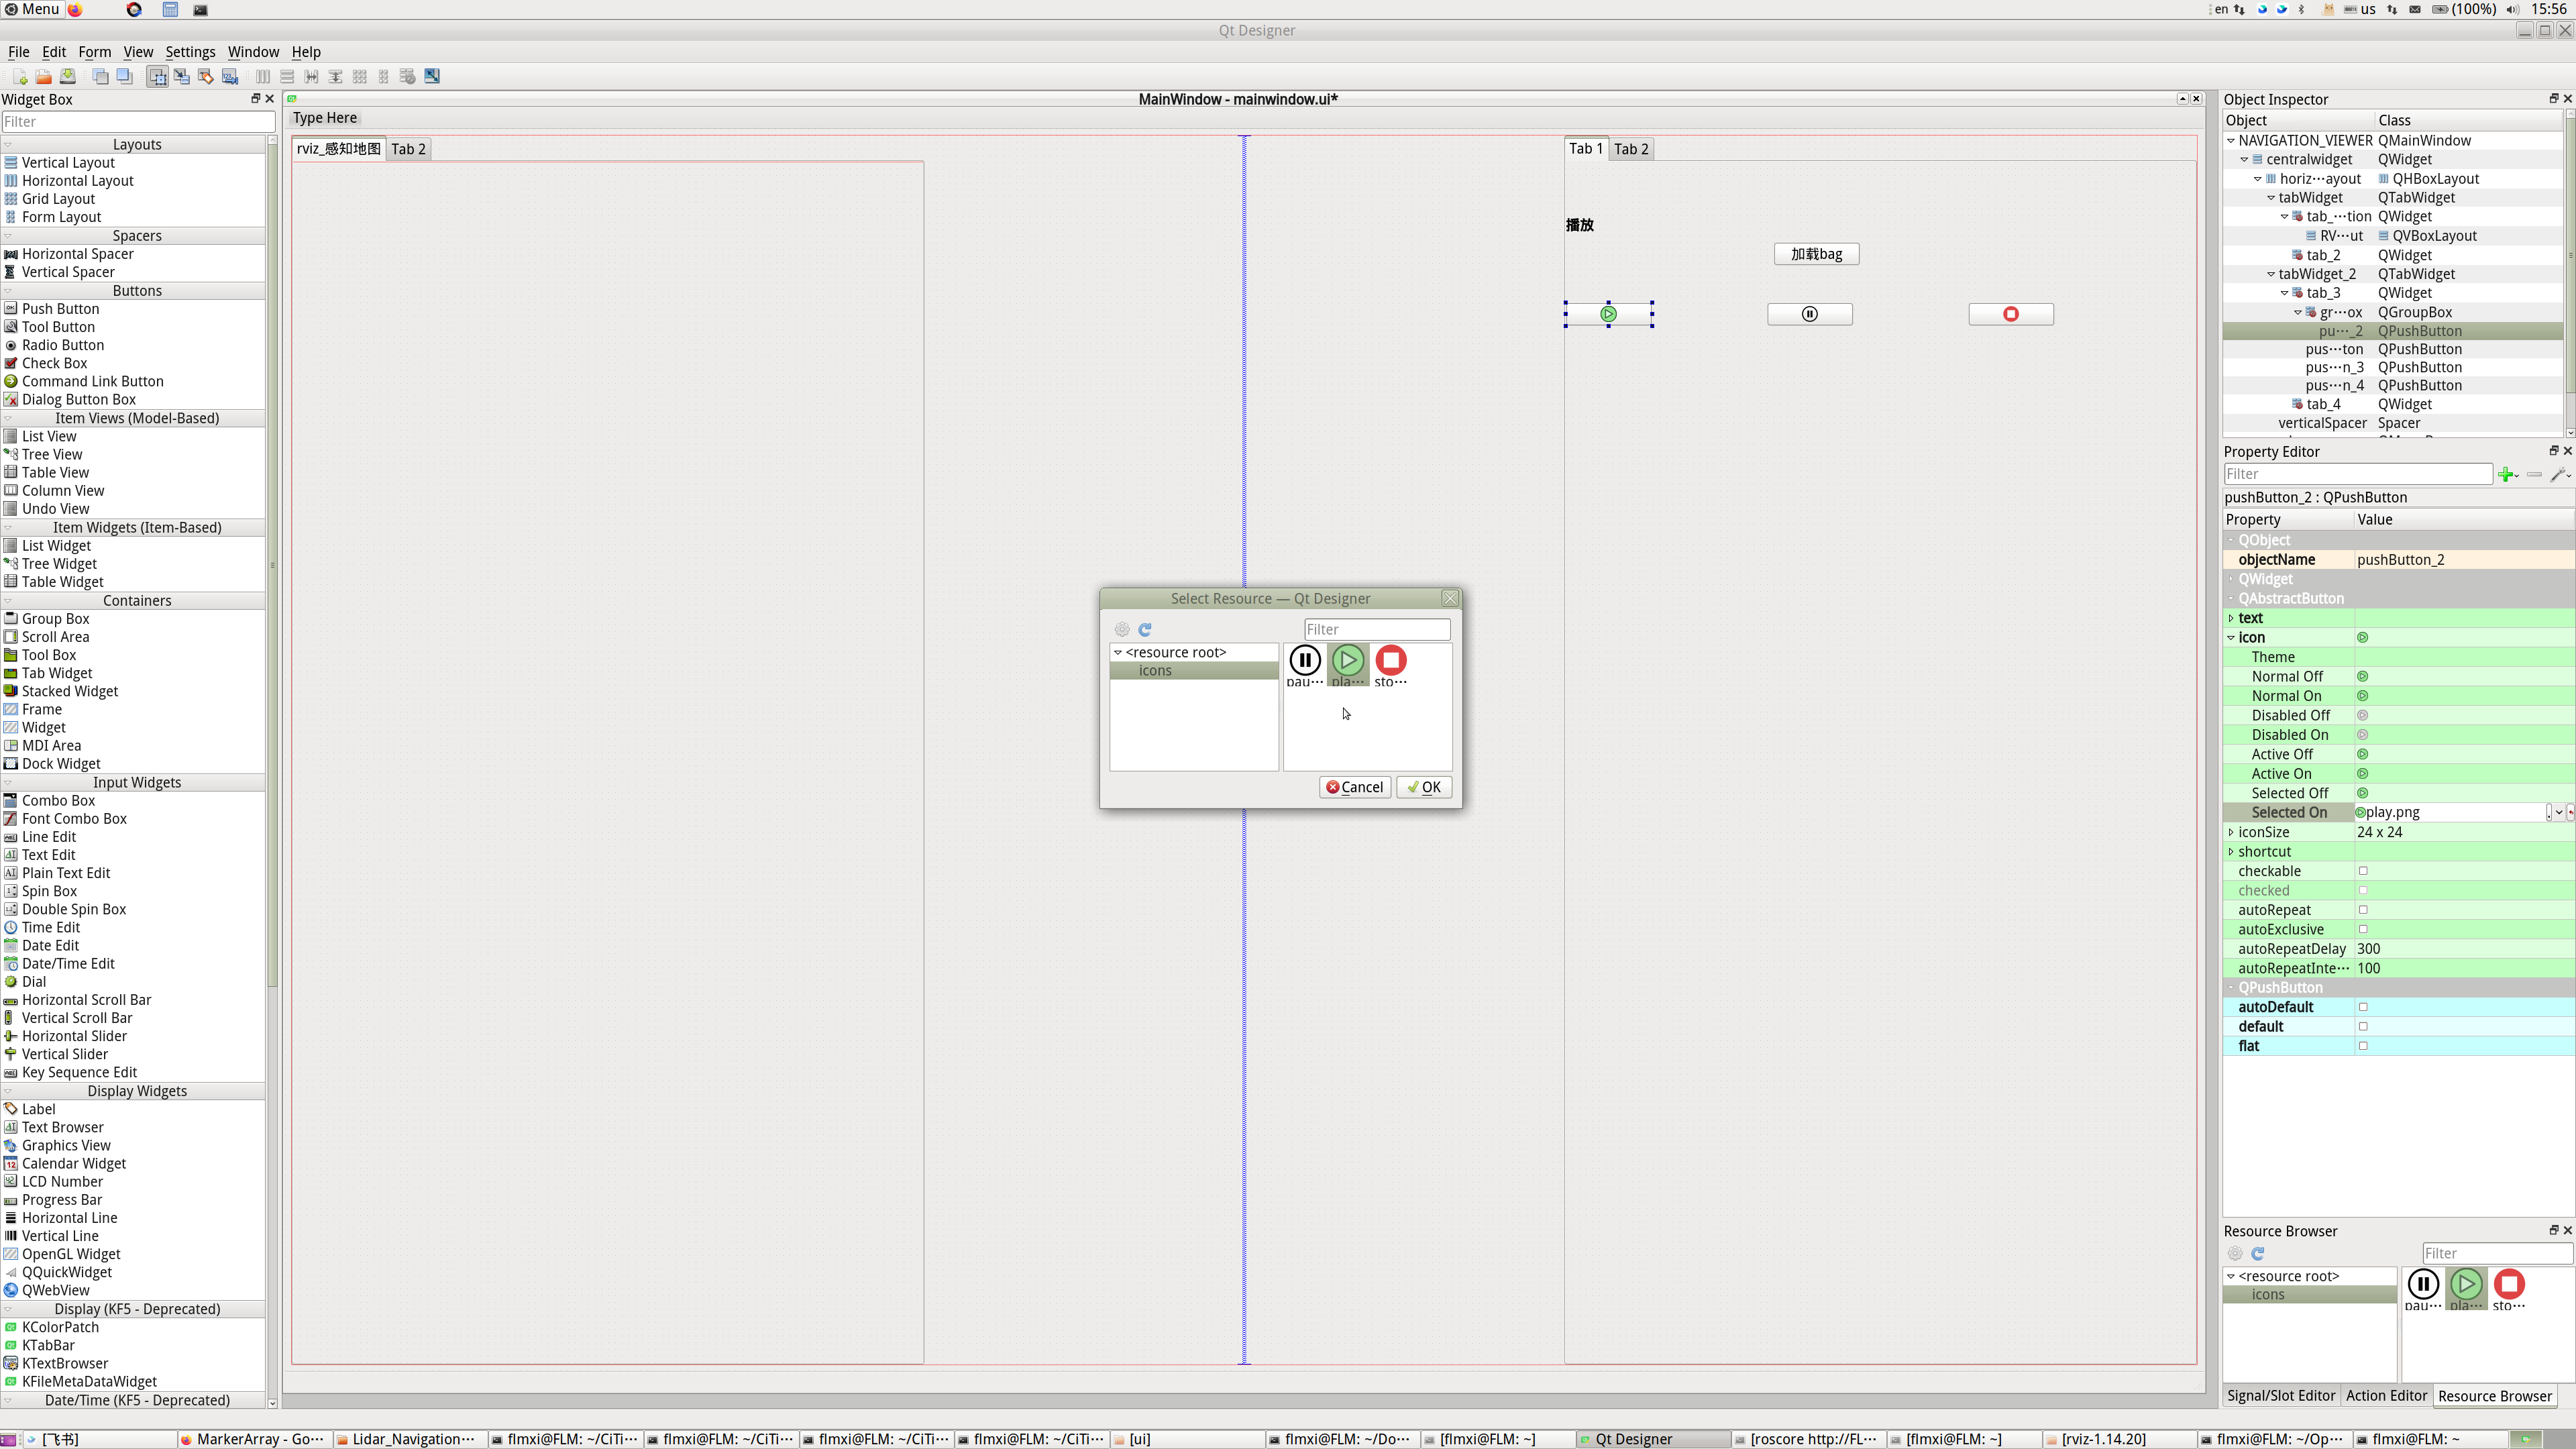The width and height of the screenshot is (2576, 1449).
Task: Click the Edit Signals/Slots toolbar icon
Action: 182,76
